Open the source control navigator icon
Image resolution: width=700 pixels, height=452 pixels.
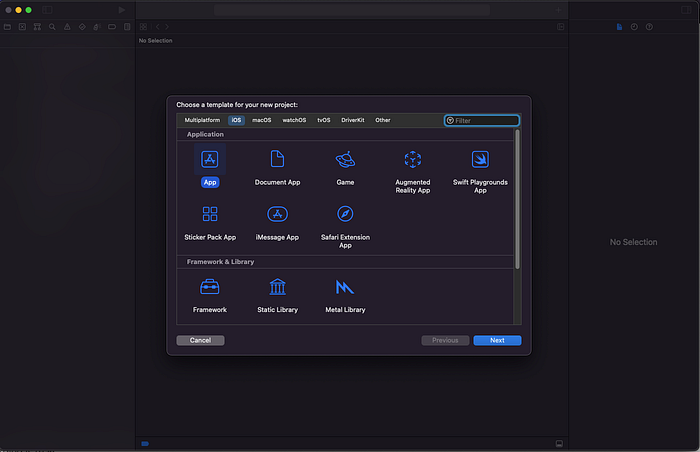coord(22,27)
